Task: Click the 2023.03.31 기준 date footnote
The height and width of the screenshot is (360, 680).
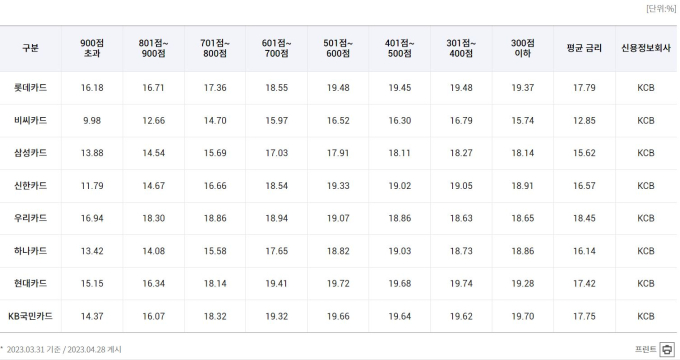Action: [x=33, y=350]
